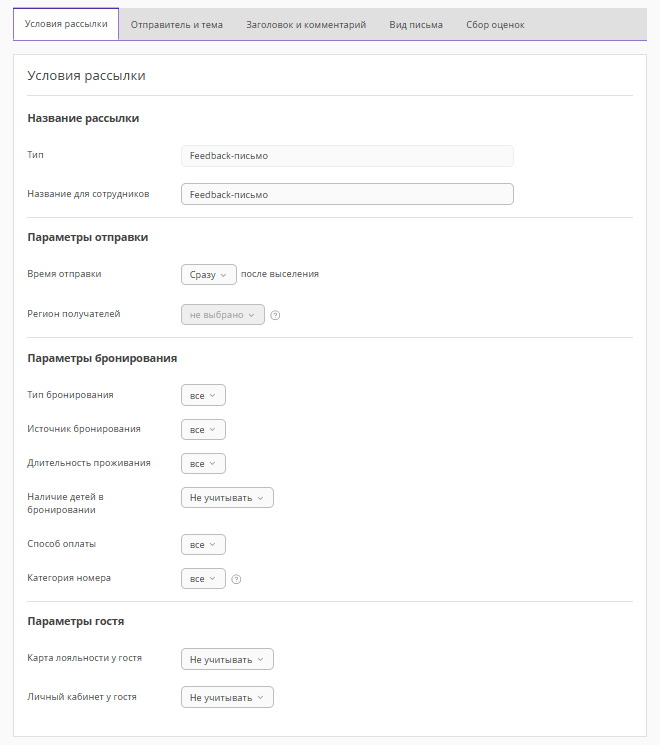
Task: Switch to the Условия рассылки tab
Action: click(x=66, y=24)
